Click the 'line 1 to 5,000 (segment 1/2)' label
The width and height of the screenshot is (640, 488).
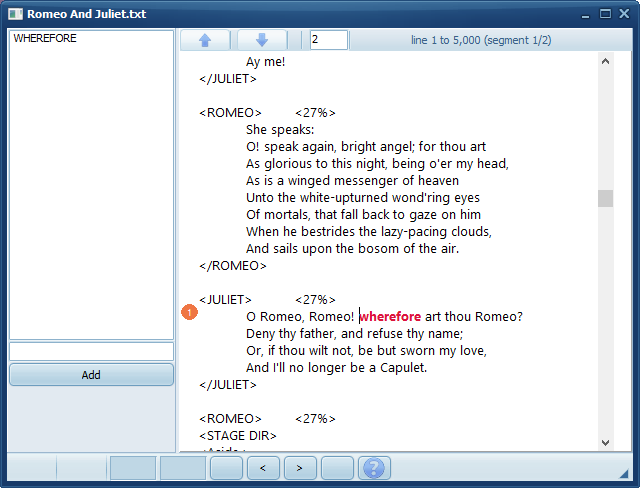(481, 40)
